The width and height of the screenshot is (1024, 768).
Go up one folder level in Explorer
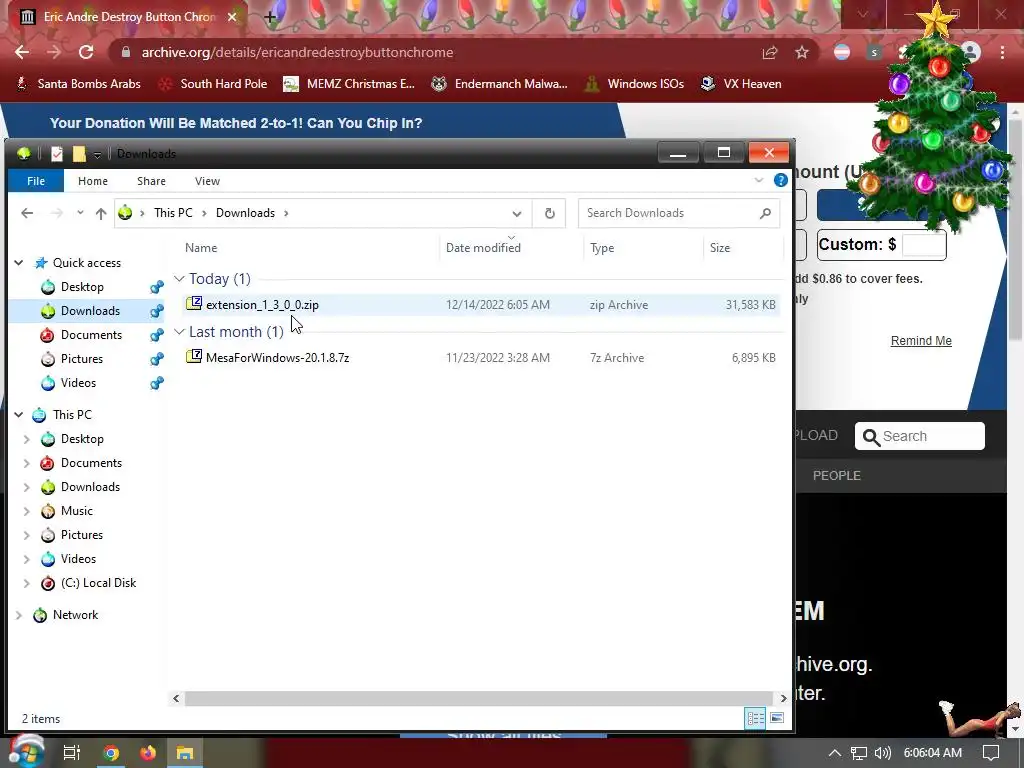point(101,213)
